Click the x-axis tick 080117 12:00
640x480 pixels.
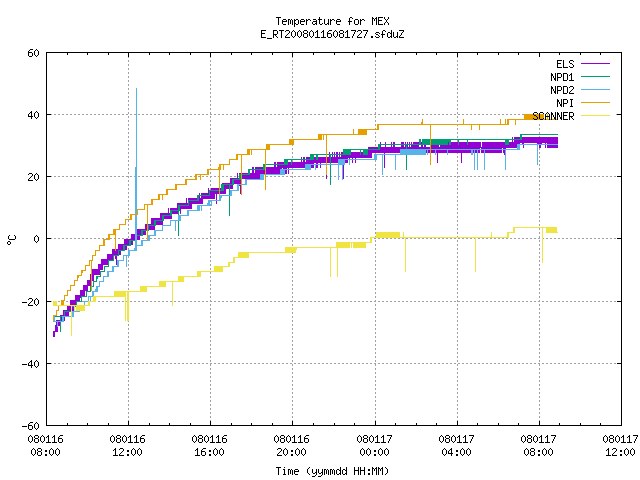coord(620,446)
